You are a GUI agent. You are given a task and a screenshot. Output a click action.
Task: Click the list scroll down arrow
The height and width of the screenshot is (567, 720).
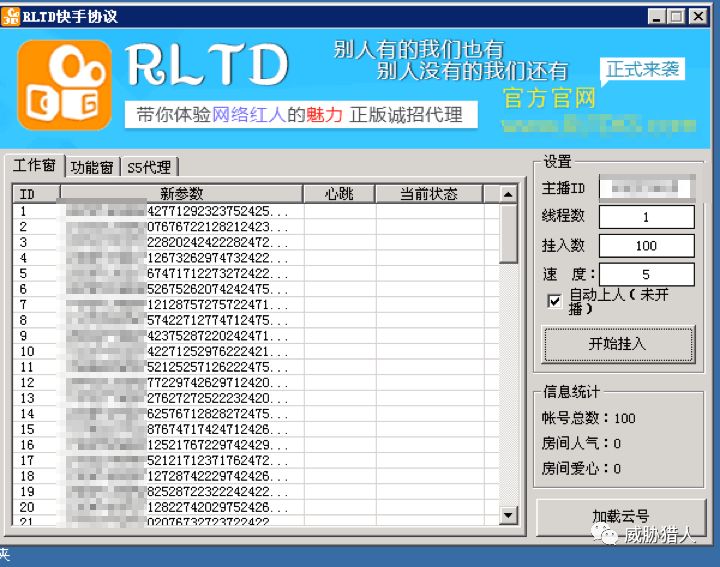coord(508,515)
